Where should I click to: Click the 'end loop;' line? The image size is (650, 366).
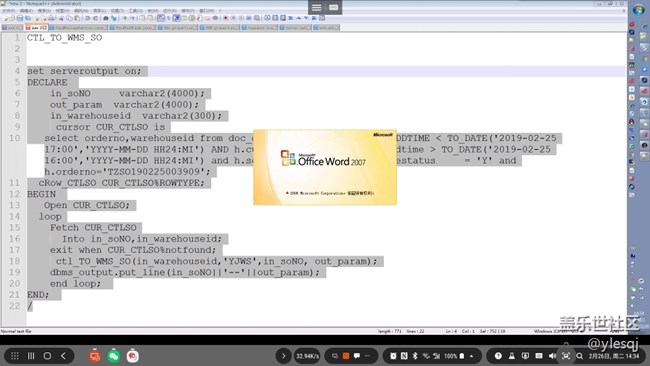pos(75,284)
